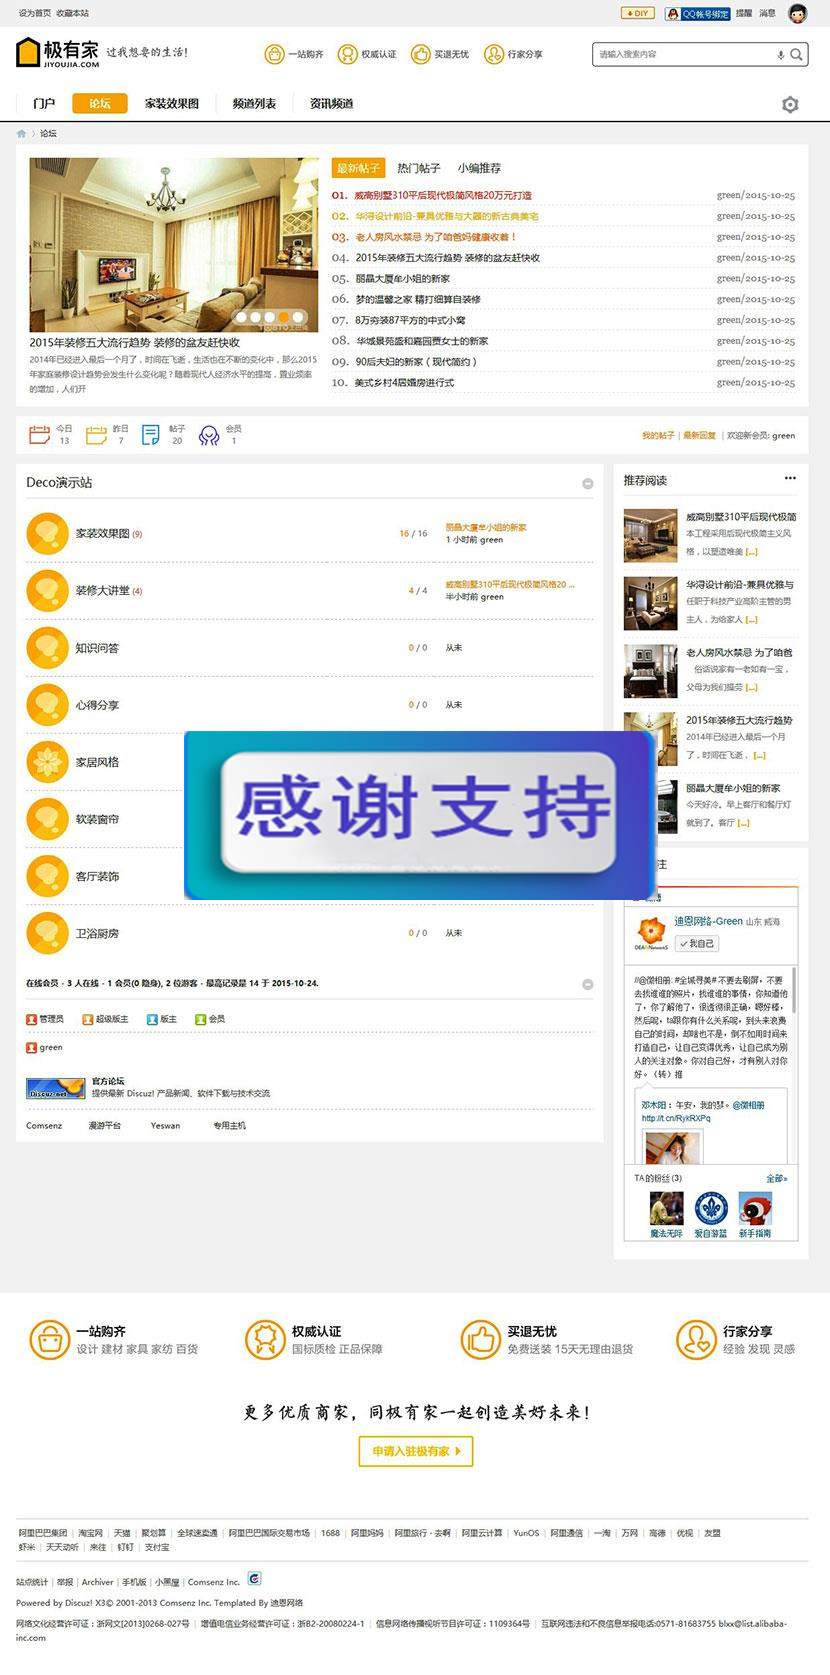Image resolution: width=830 pixels, height=1675 pixels.
Task: Click the 今日 calendar stats icon
Action: pyautogui.click(x=39, y=435)
